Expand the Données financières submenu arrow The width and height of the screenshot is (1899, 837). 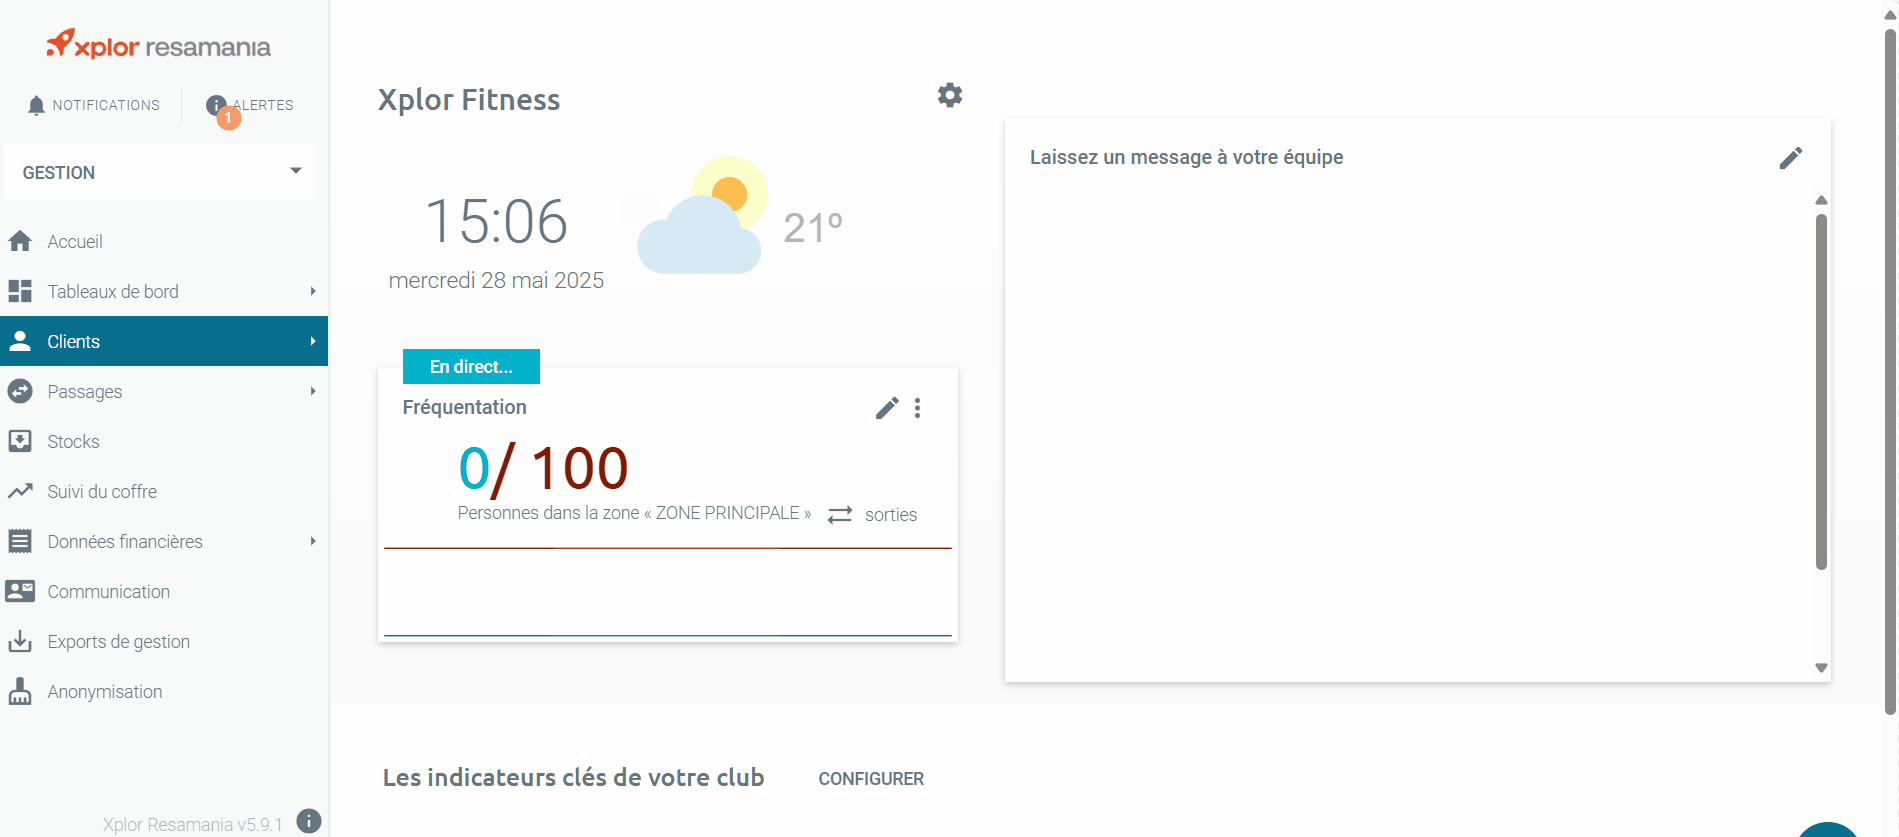pos(313,541)
